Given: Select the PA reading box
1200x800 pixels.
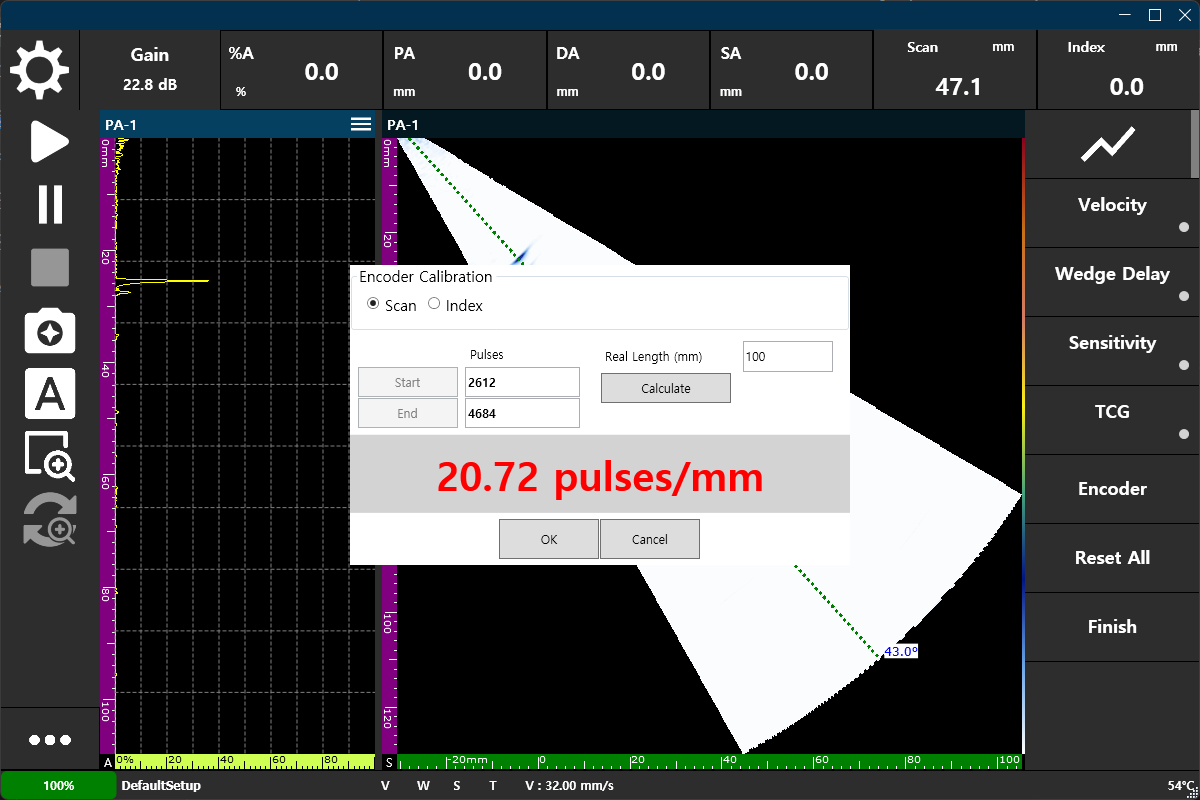Looking at the screenshot, I should (465, 70).
